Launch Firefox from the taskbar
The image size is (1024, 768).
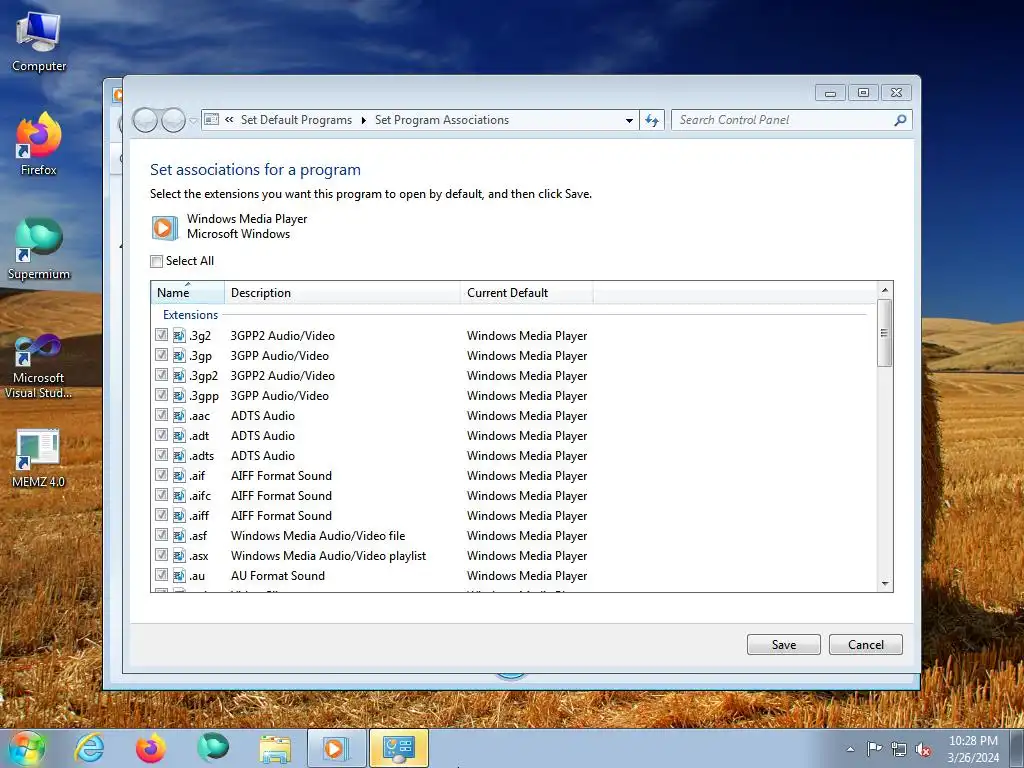point(151,748)
